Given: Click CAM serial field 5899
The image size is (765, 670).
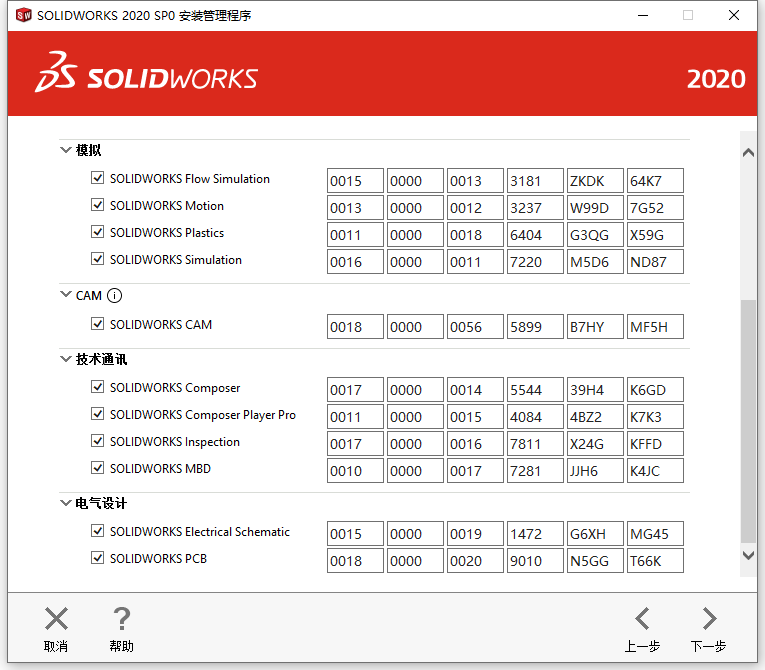Looking at the screenshot, I should tap(535, 326).
